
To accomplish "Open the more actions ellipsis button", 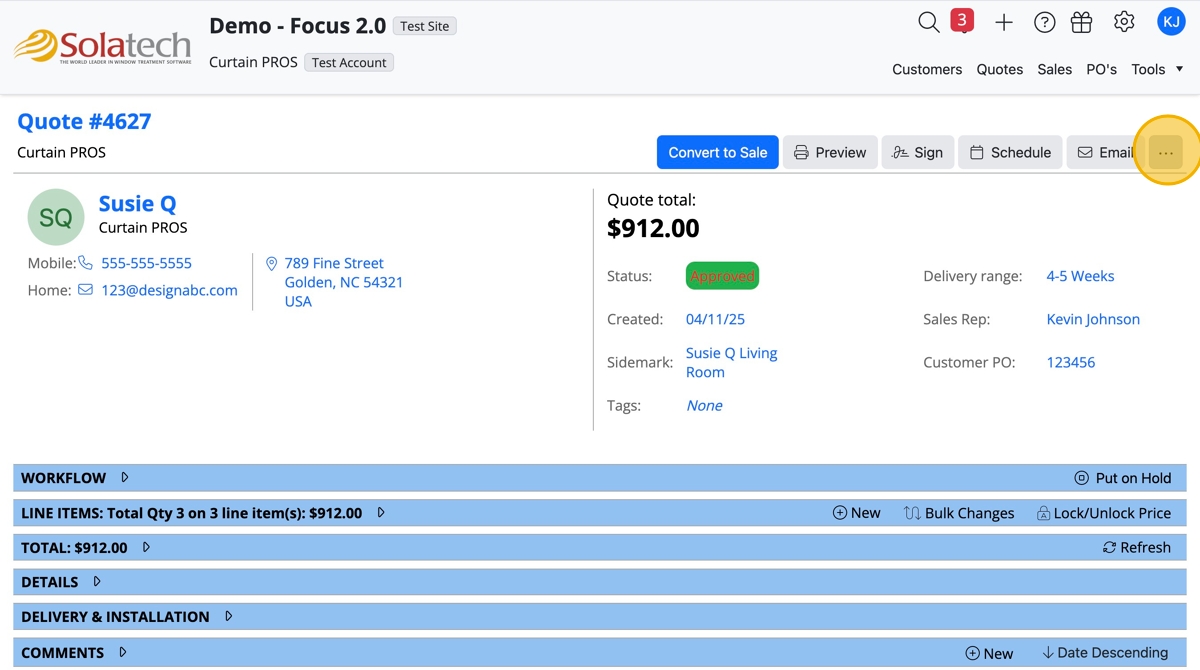I will coord(1165,152).
